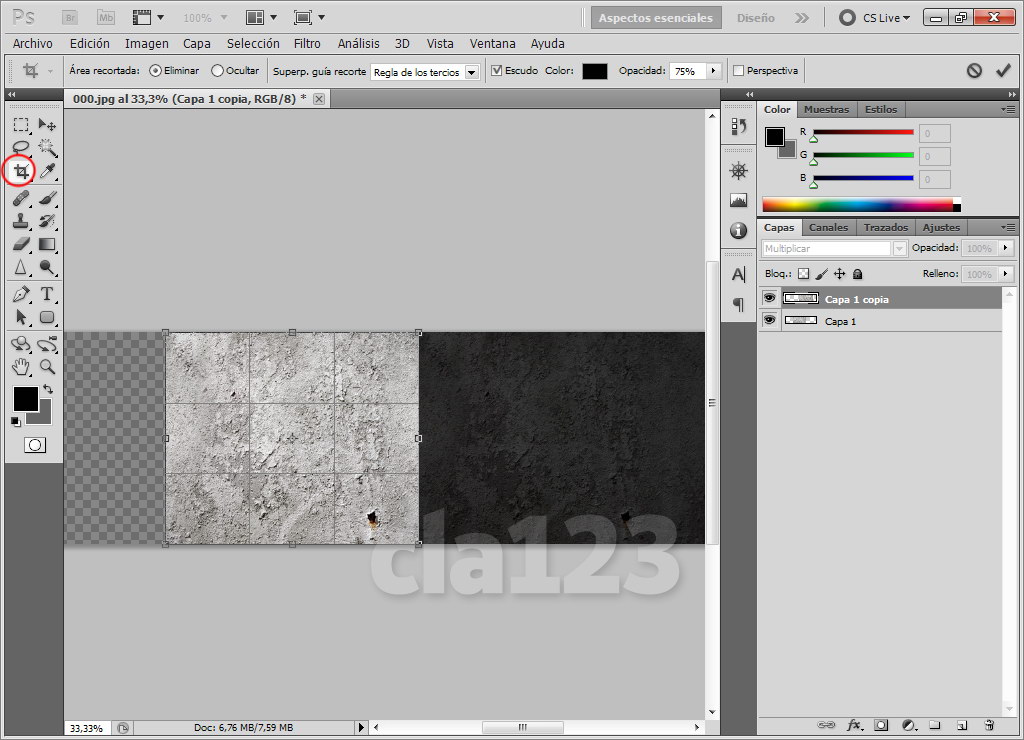
Task: Create a new layer
Action: [961, 725]
